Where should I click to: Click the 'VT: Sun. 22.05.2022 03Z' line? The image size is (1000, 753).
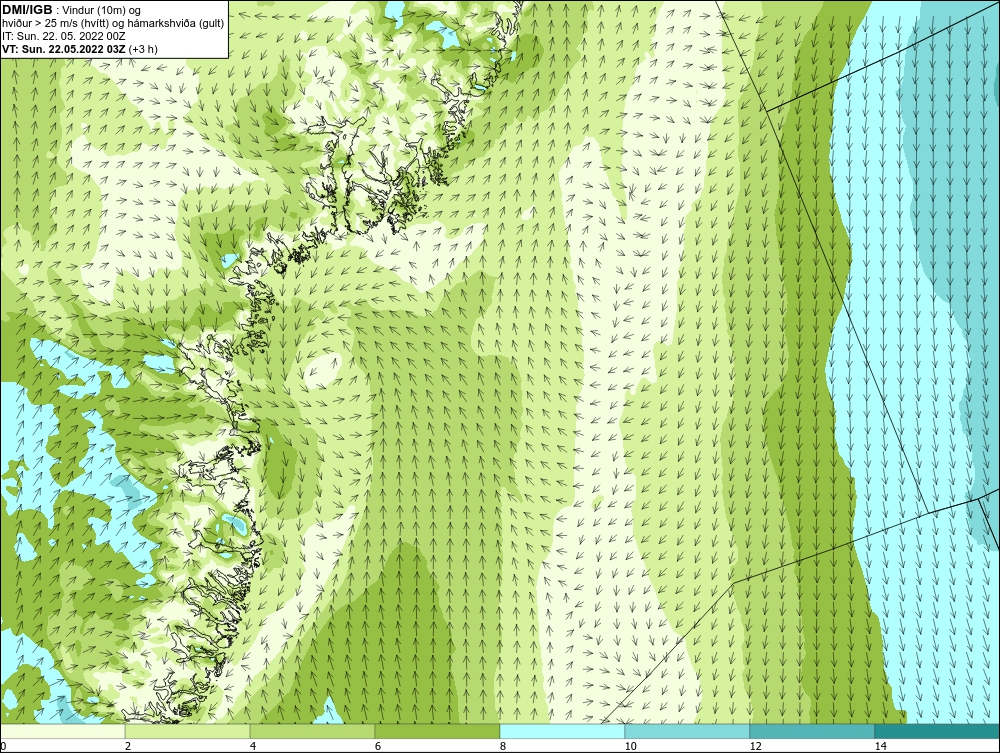coord(64,49)
